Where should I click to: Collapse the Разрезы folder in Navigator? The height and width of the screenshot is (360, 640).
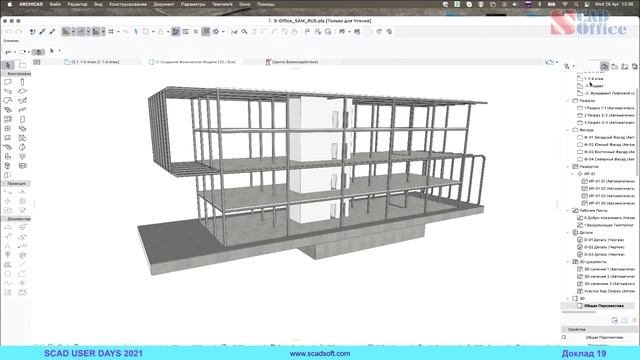click(x=568, y=100)
